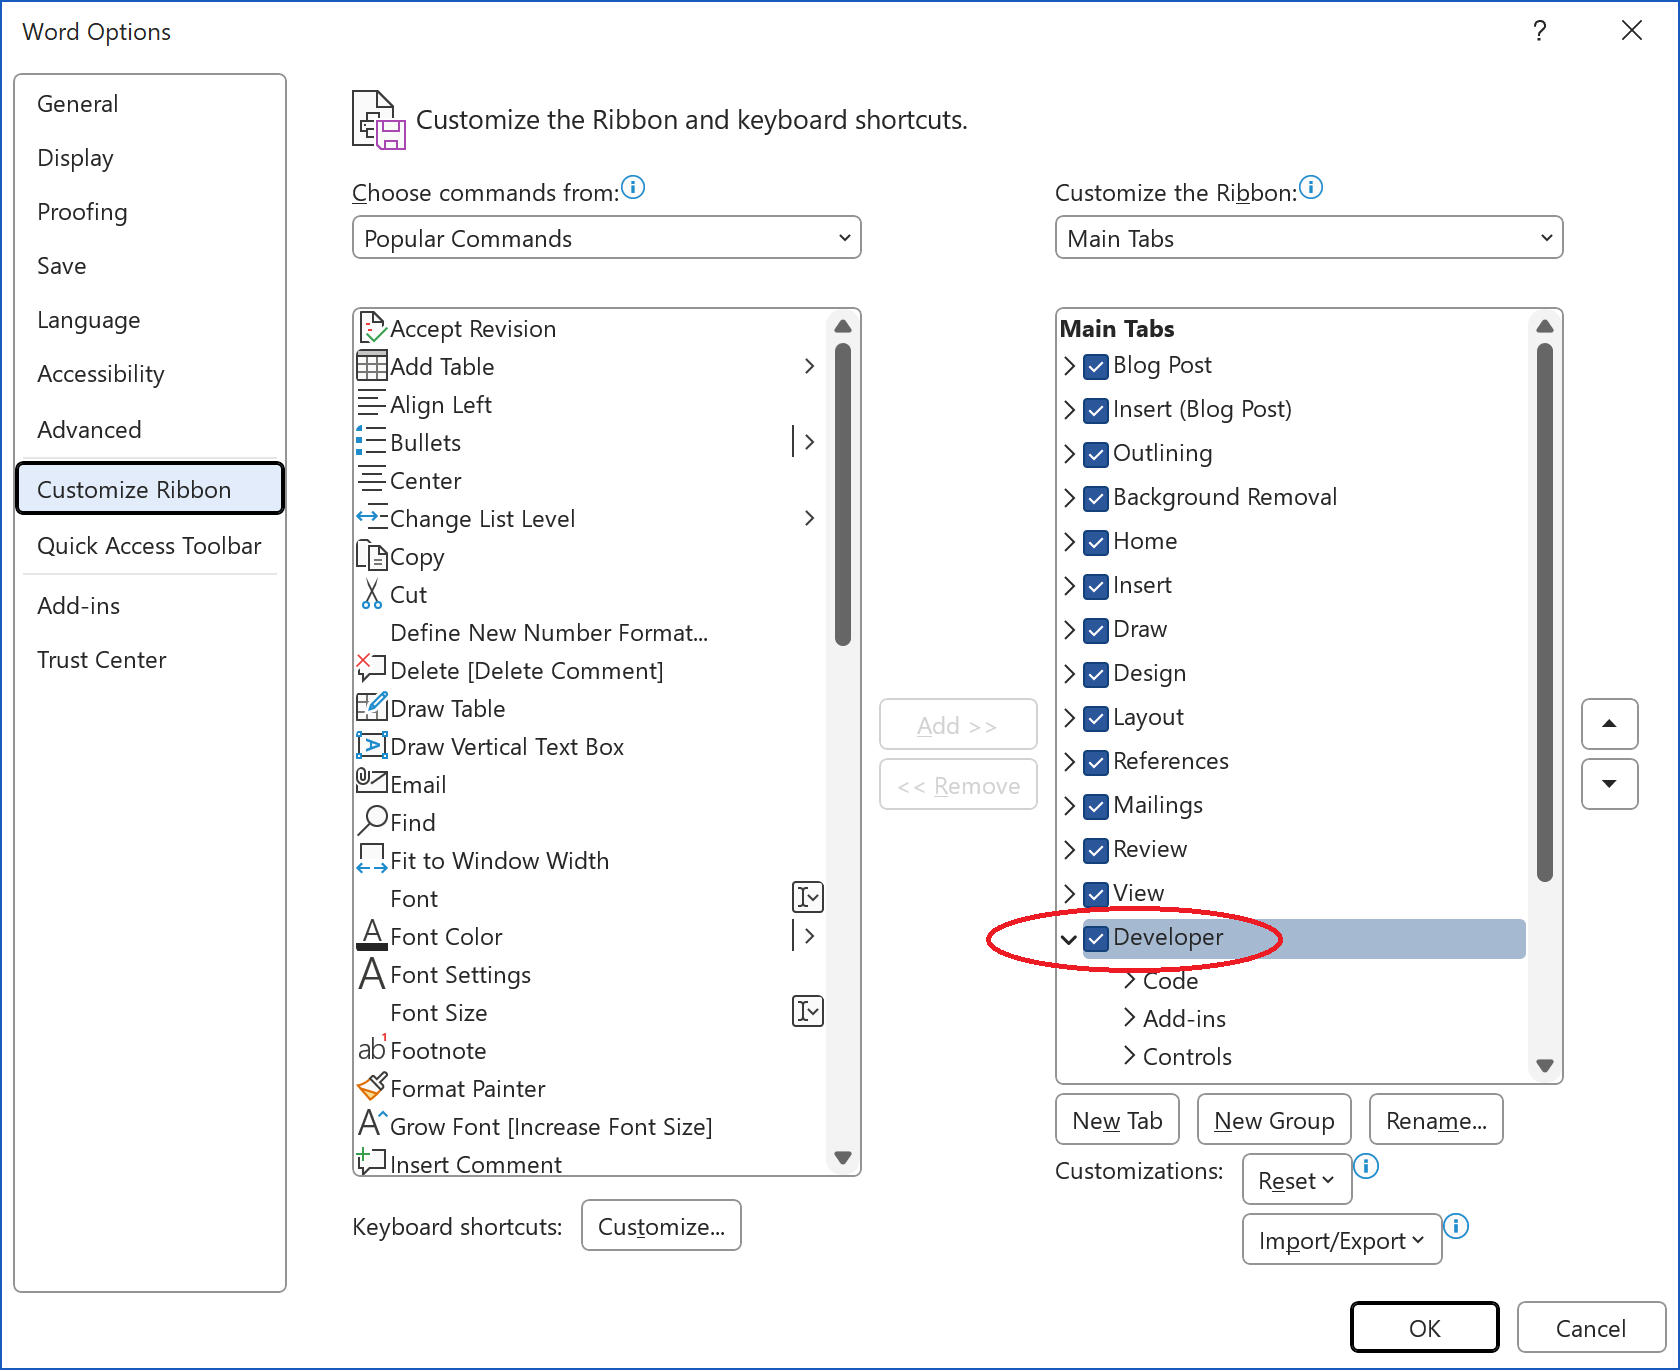Toggle the Mailings tab checkbox
This screenshot has width=1680, height=1370.
[x=1096, y=806]
